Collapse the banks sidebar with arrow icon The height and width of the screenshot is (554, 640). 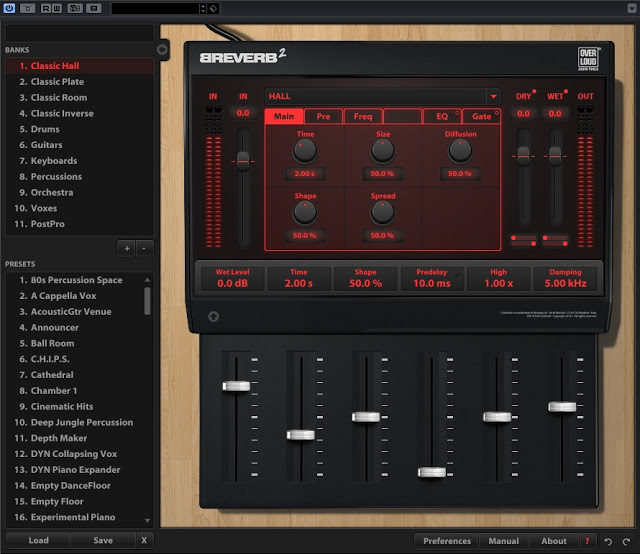pyautogui.click(x=163, y=49)
